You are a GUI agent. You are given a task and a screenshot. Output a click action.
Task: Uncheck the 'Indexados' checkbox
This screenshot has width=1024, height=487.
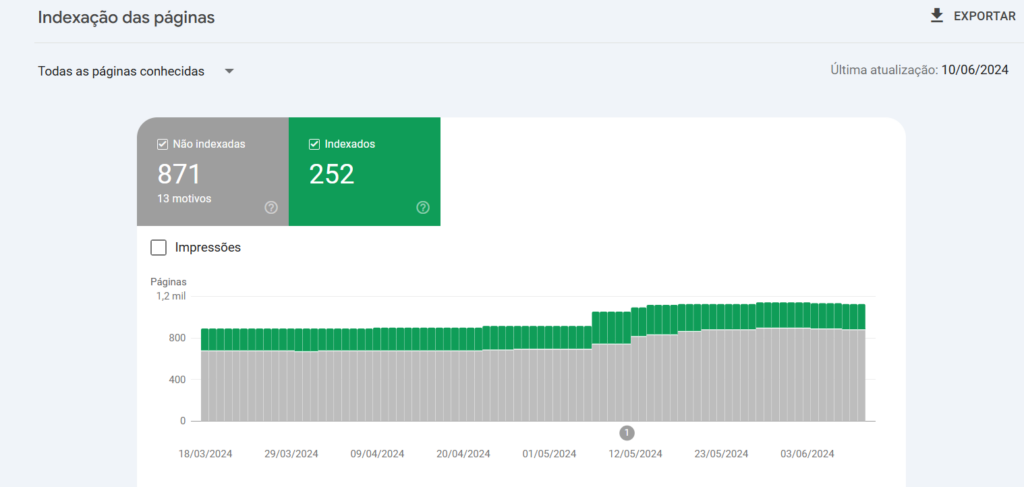click(x=314, y=144)
